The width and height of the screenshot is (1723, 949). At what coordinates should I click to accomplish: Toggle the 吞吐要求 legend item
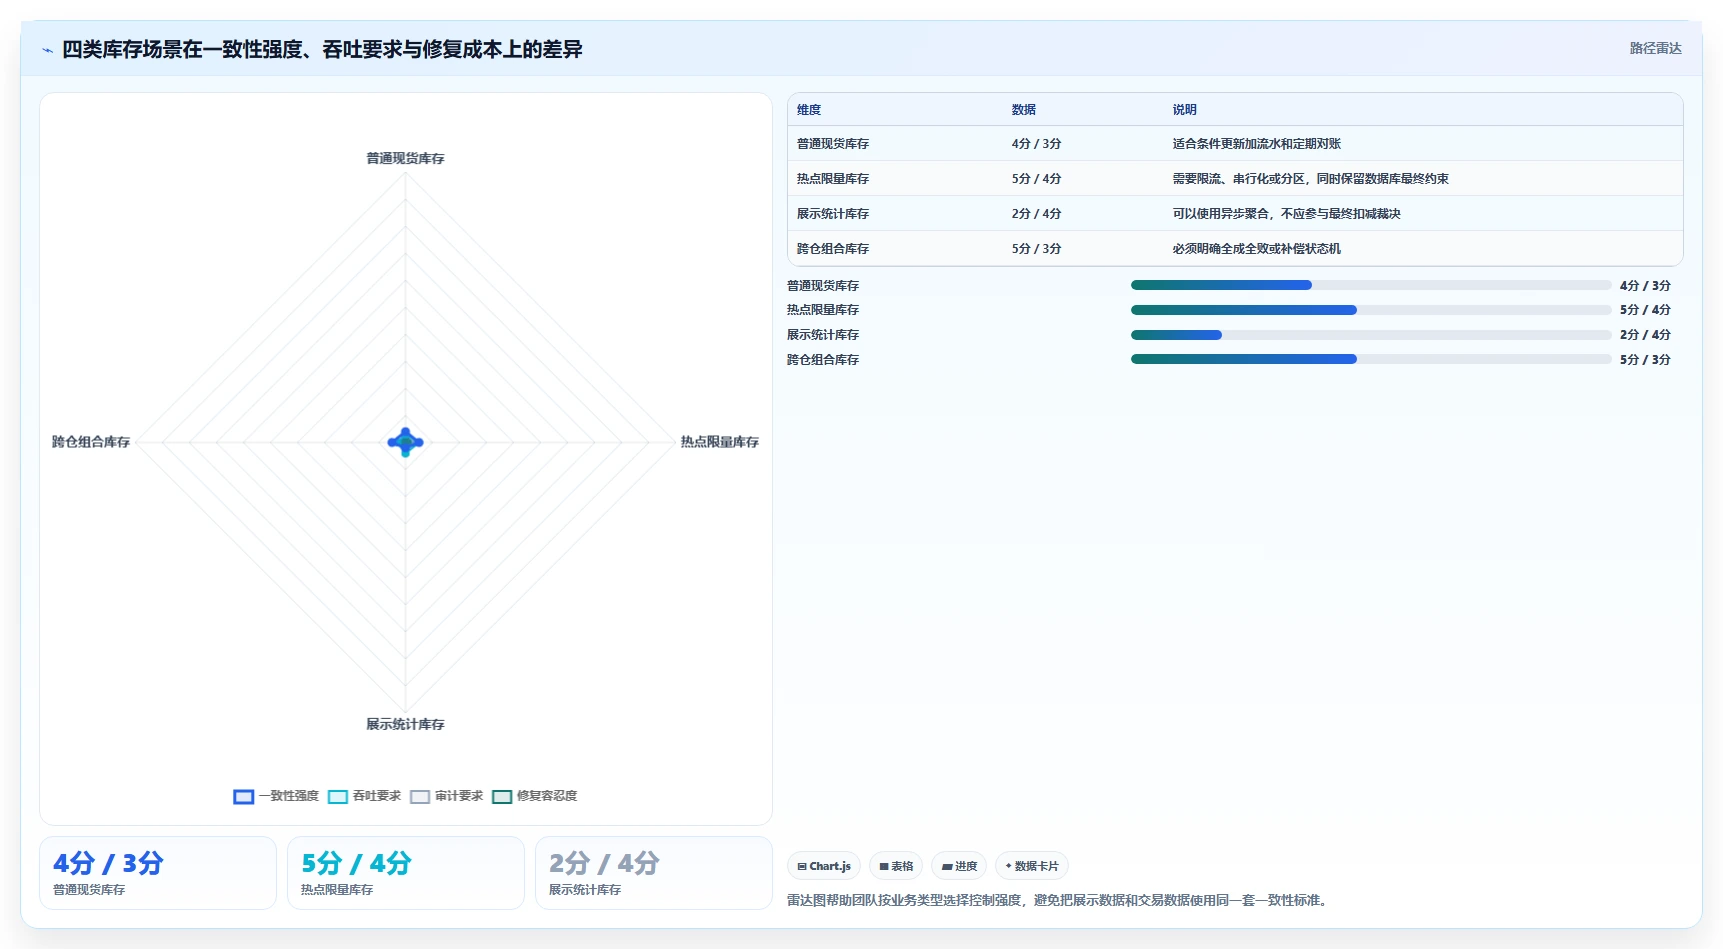click(364, 796)
